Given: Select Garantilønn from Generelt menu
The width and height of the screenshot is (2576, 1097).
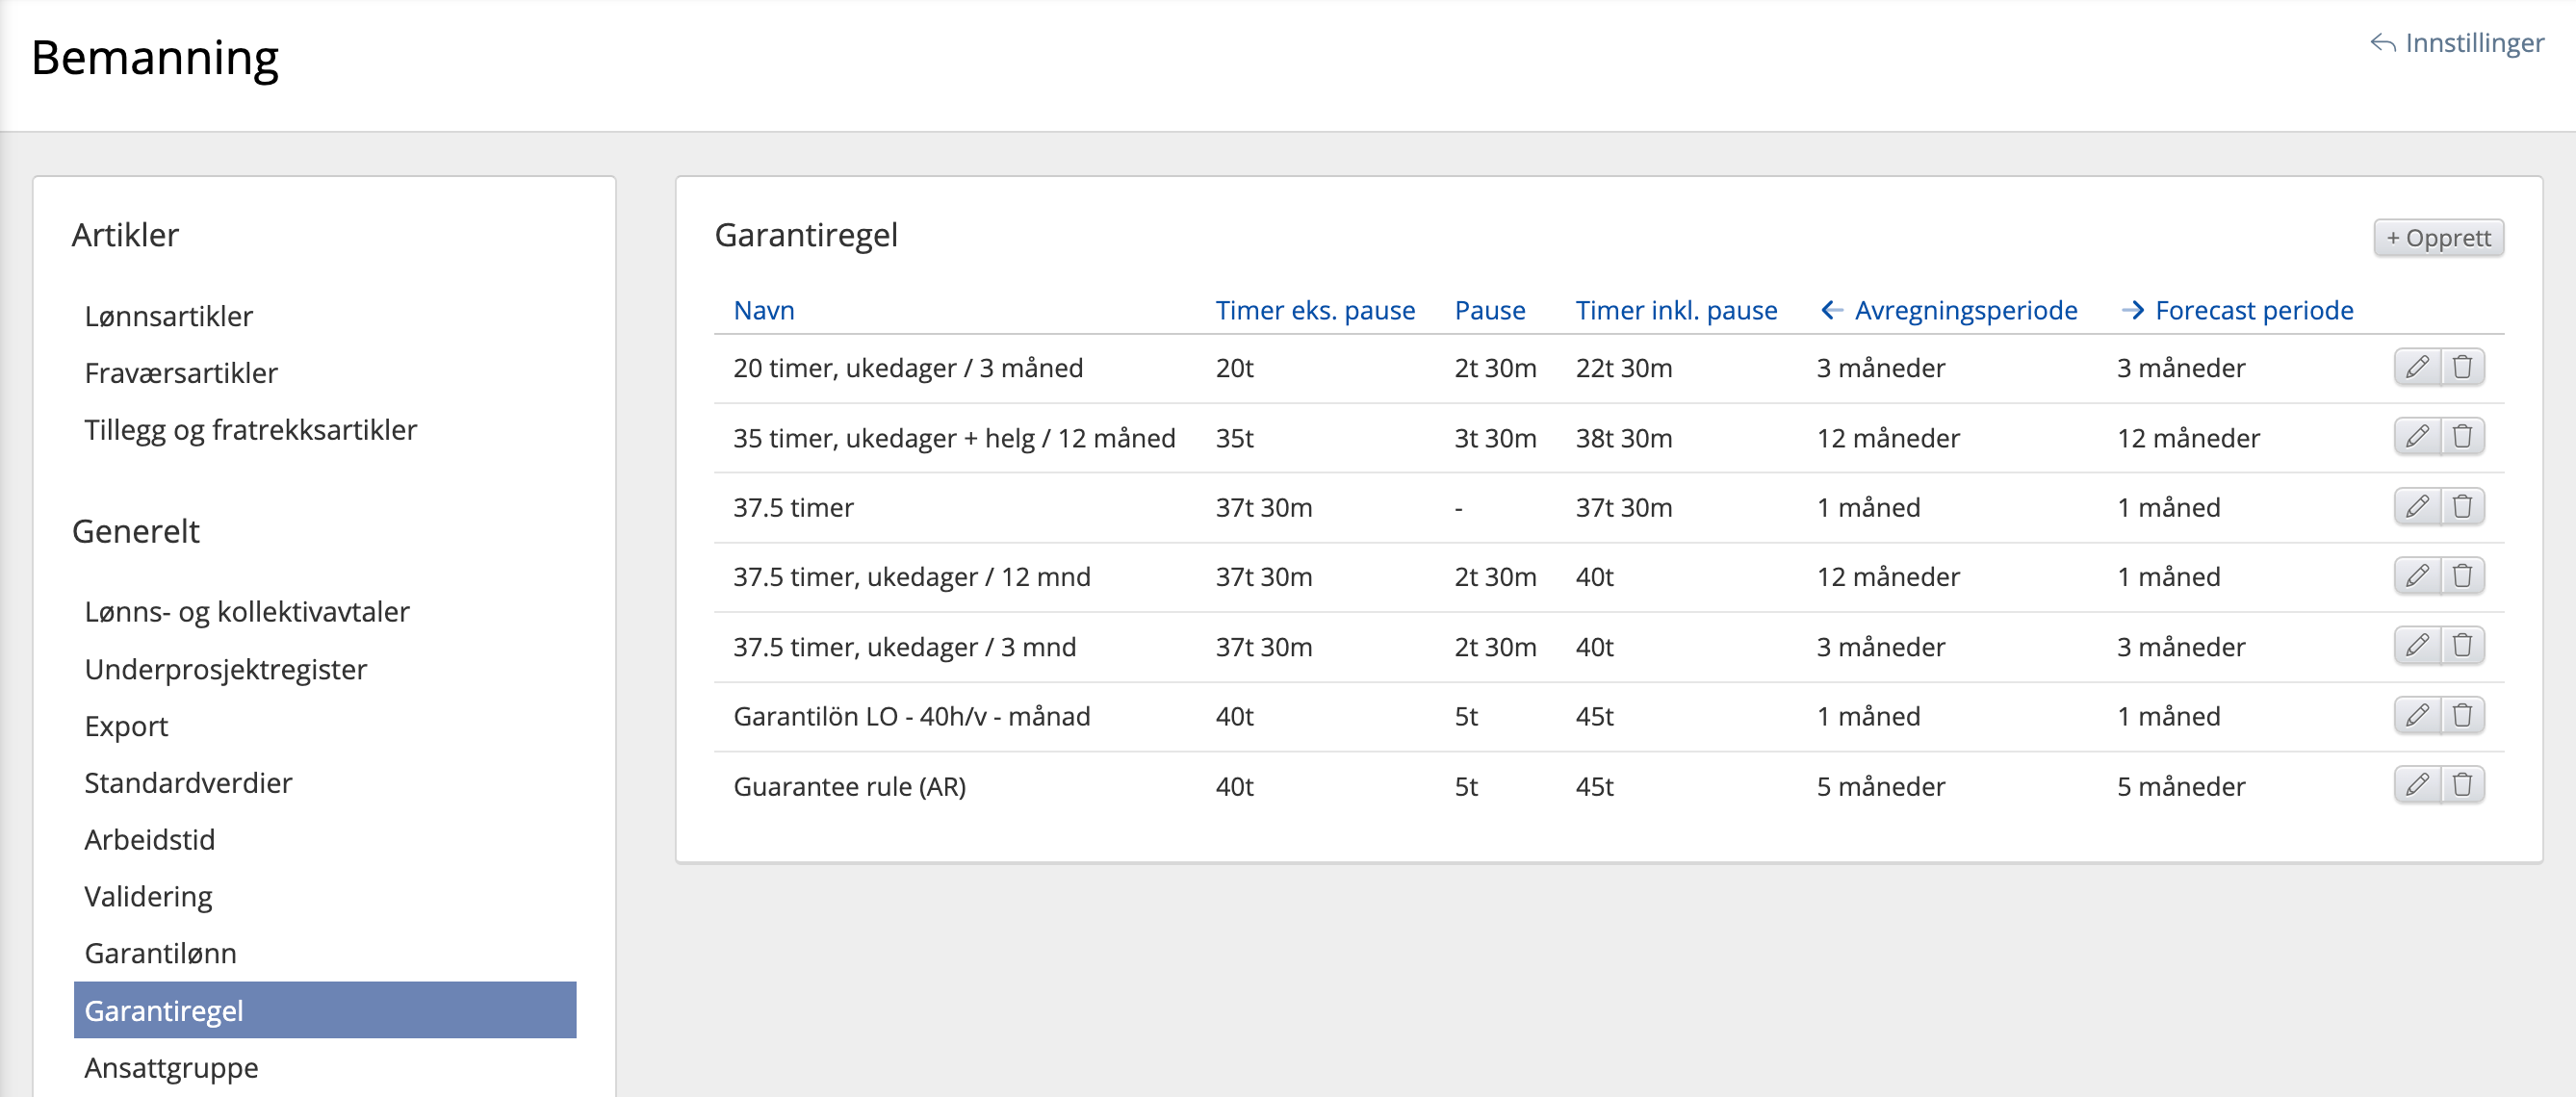Looking at the screenshot, I should 160,953.
